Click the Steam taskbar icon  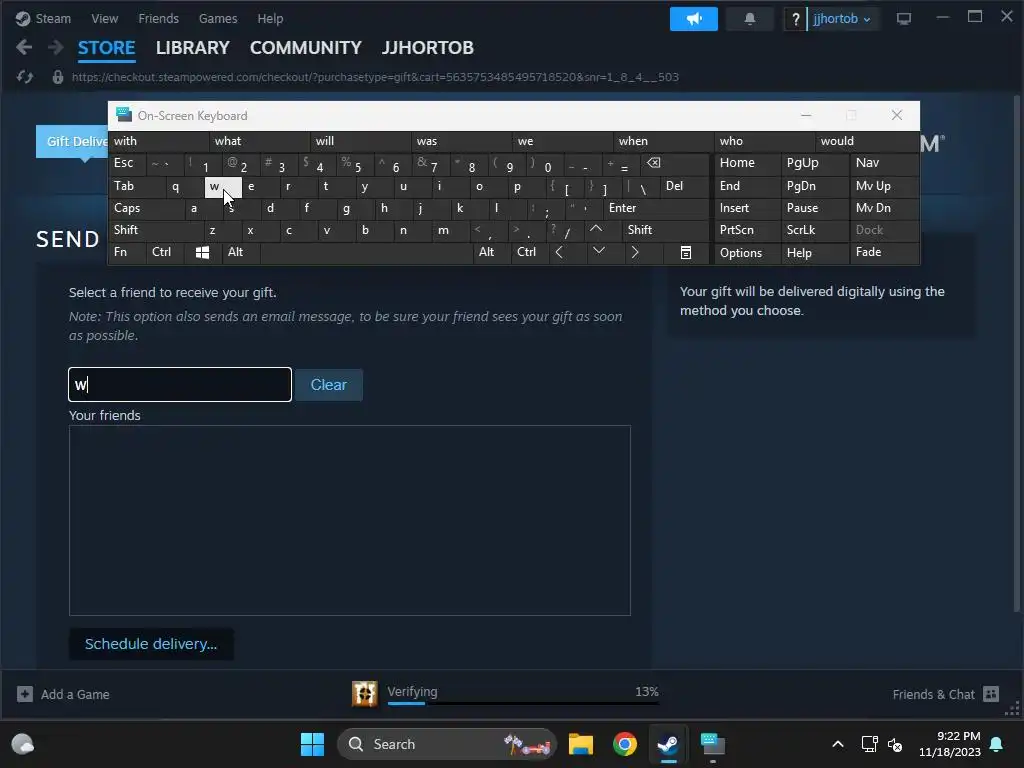[x=667, y=744]
